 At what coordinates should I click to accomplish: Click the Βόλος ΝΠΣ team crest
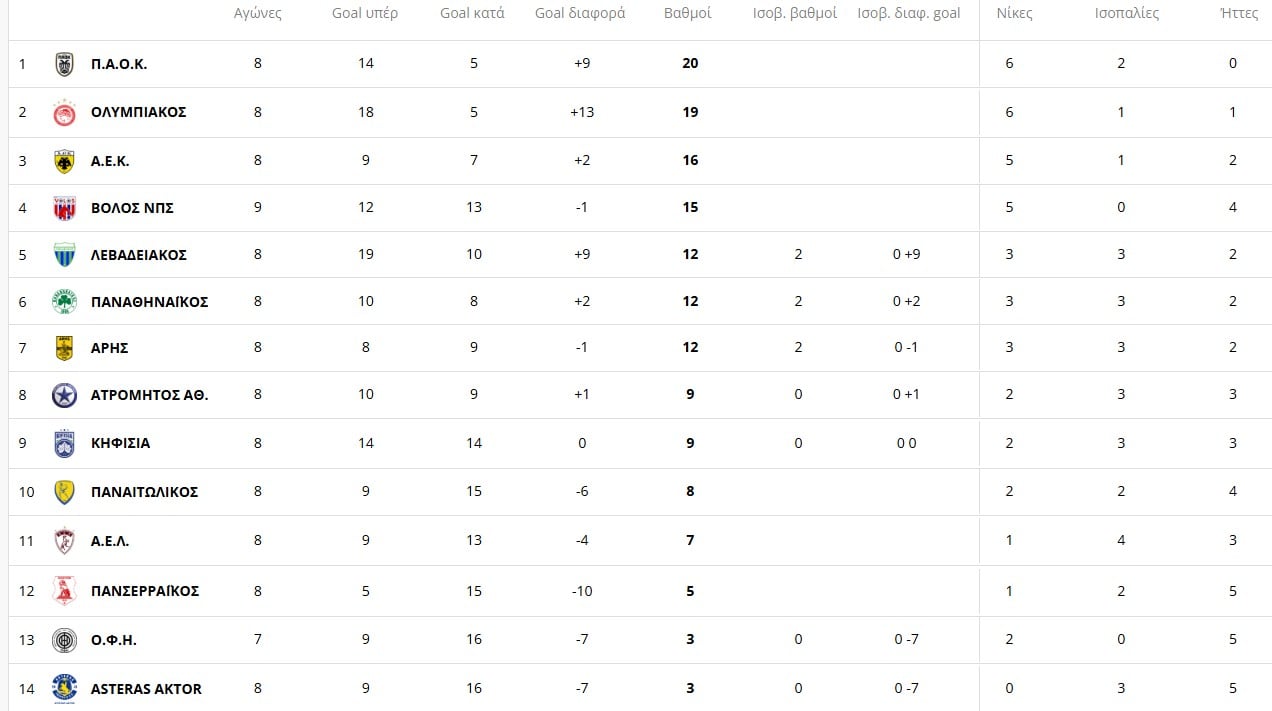64,208
